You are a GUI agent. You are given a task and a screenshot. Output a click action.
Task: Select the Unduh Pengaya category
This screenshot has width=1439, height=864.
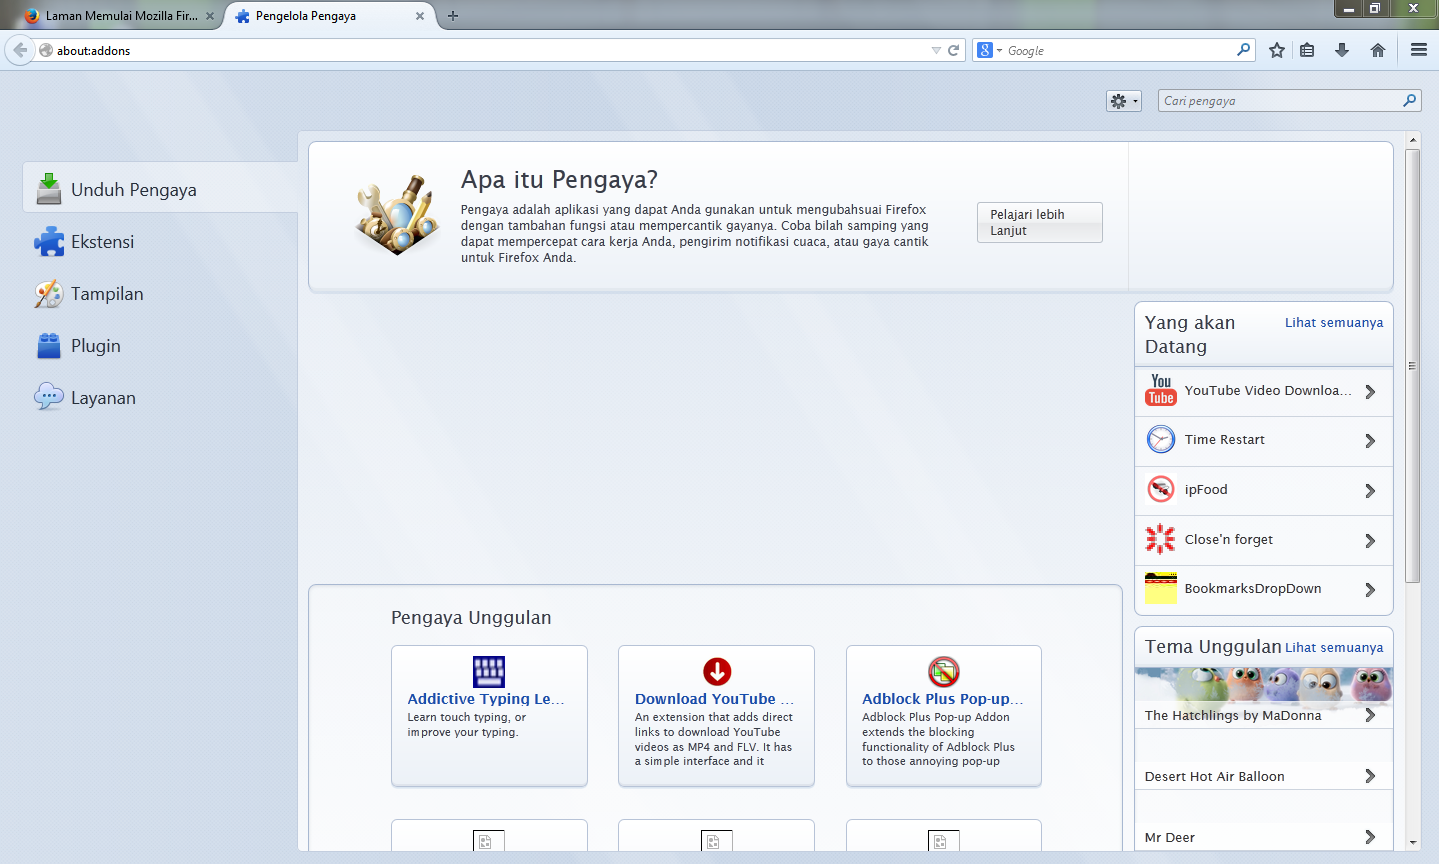click(x=160, y=189)
